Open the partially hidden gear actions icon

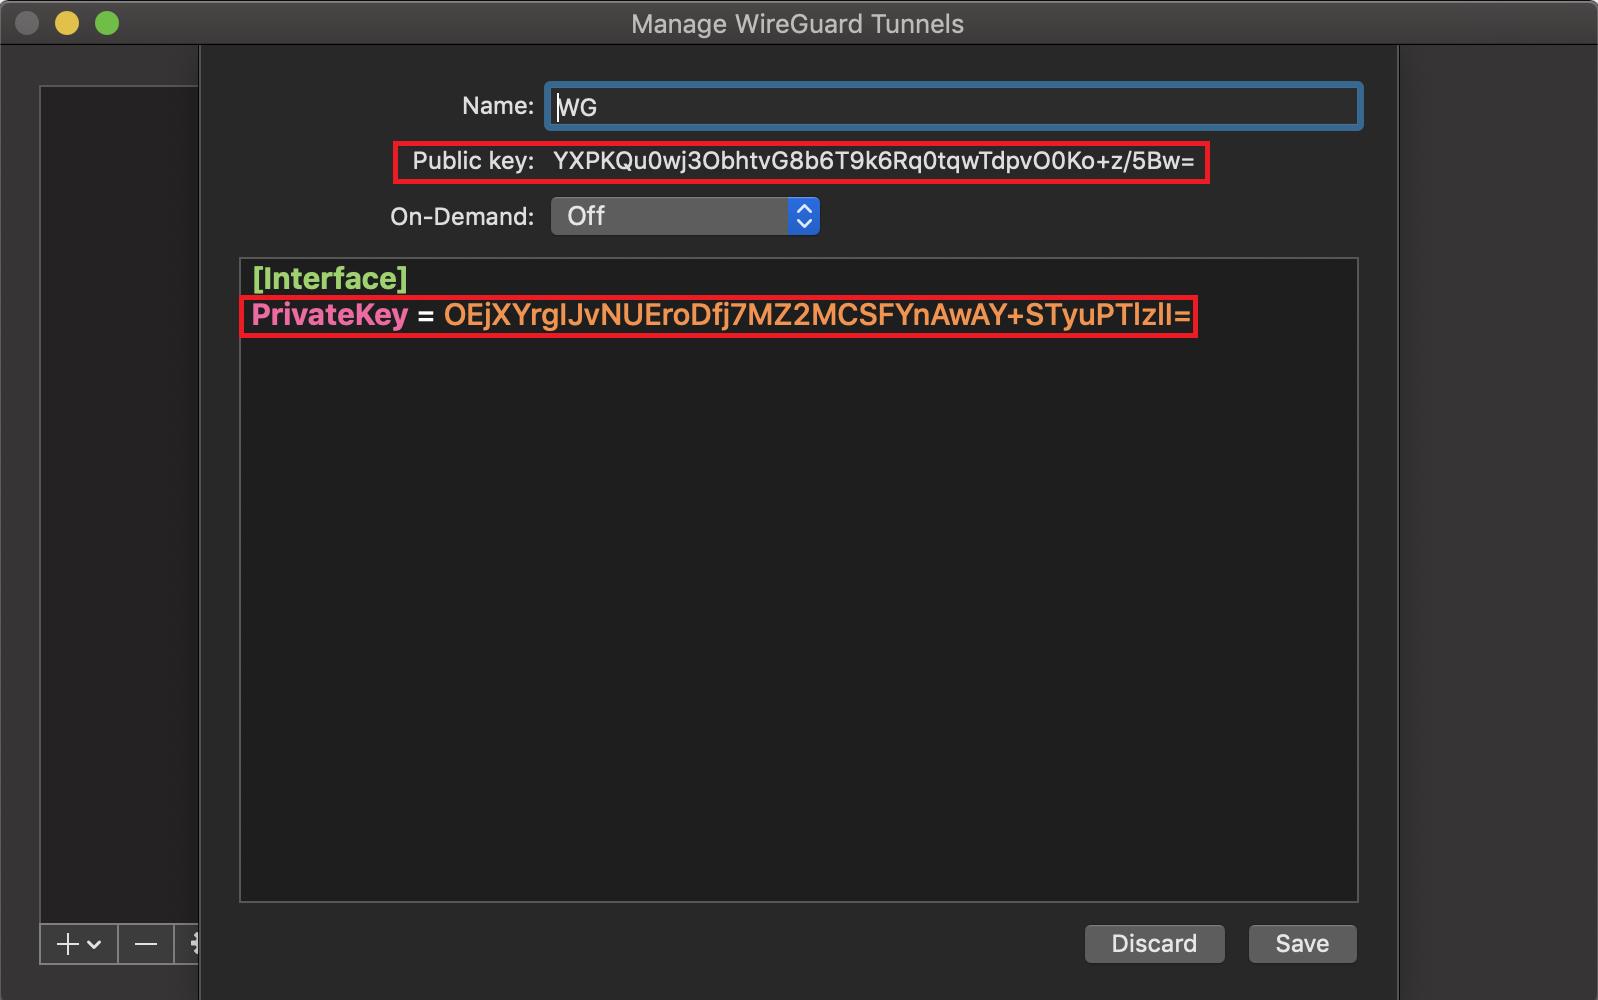(193, 944)
